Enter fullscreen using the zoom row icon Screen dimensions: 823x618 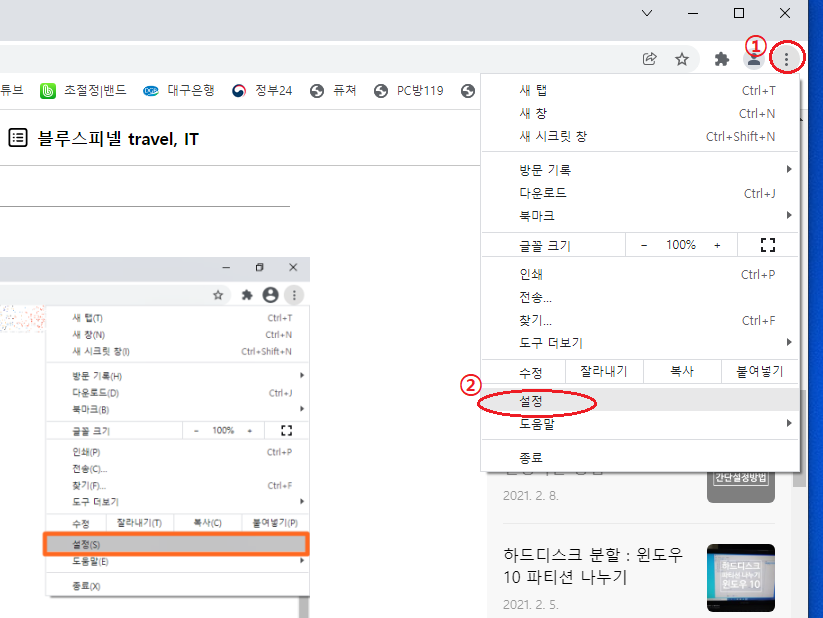point(768,245)
